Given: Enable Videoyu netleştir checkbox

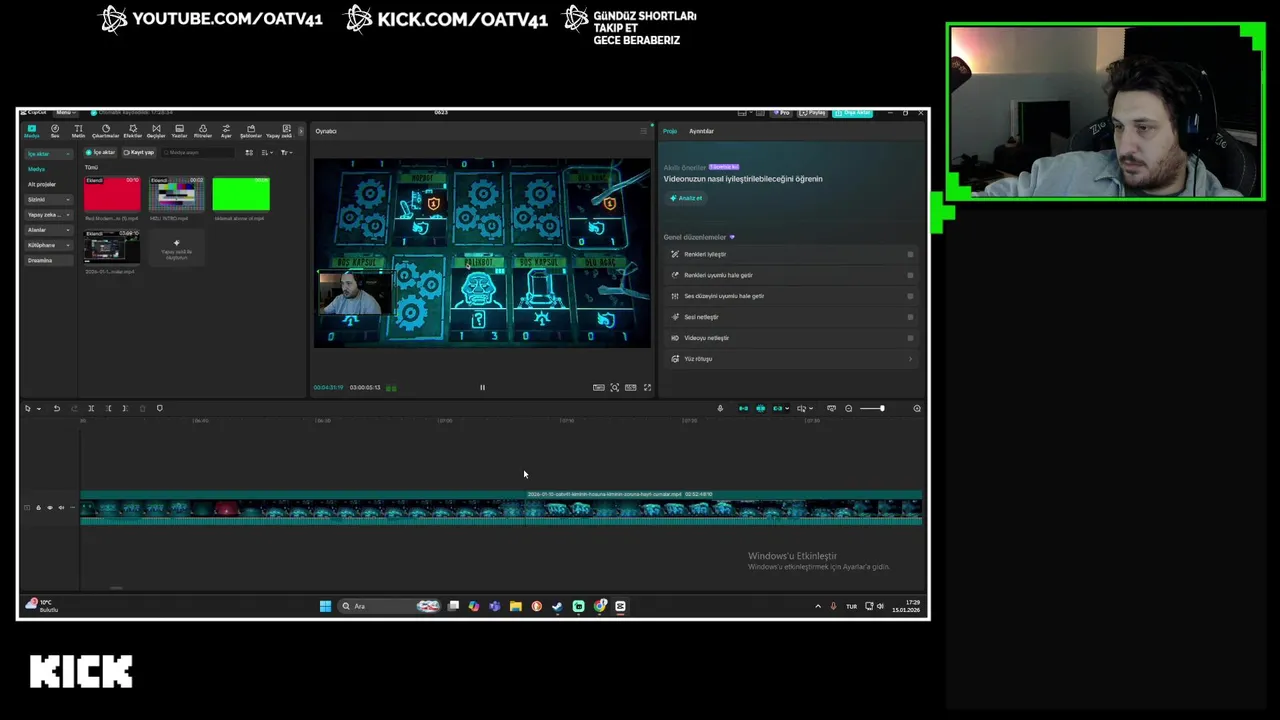Looking at the screenshot, I should coord(910,338).
